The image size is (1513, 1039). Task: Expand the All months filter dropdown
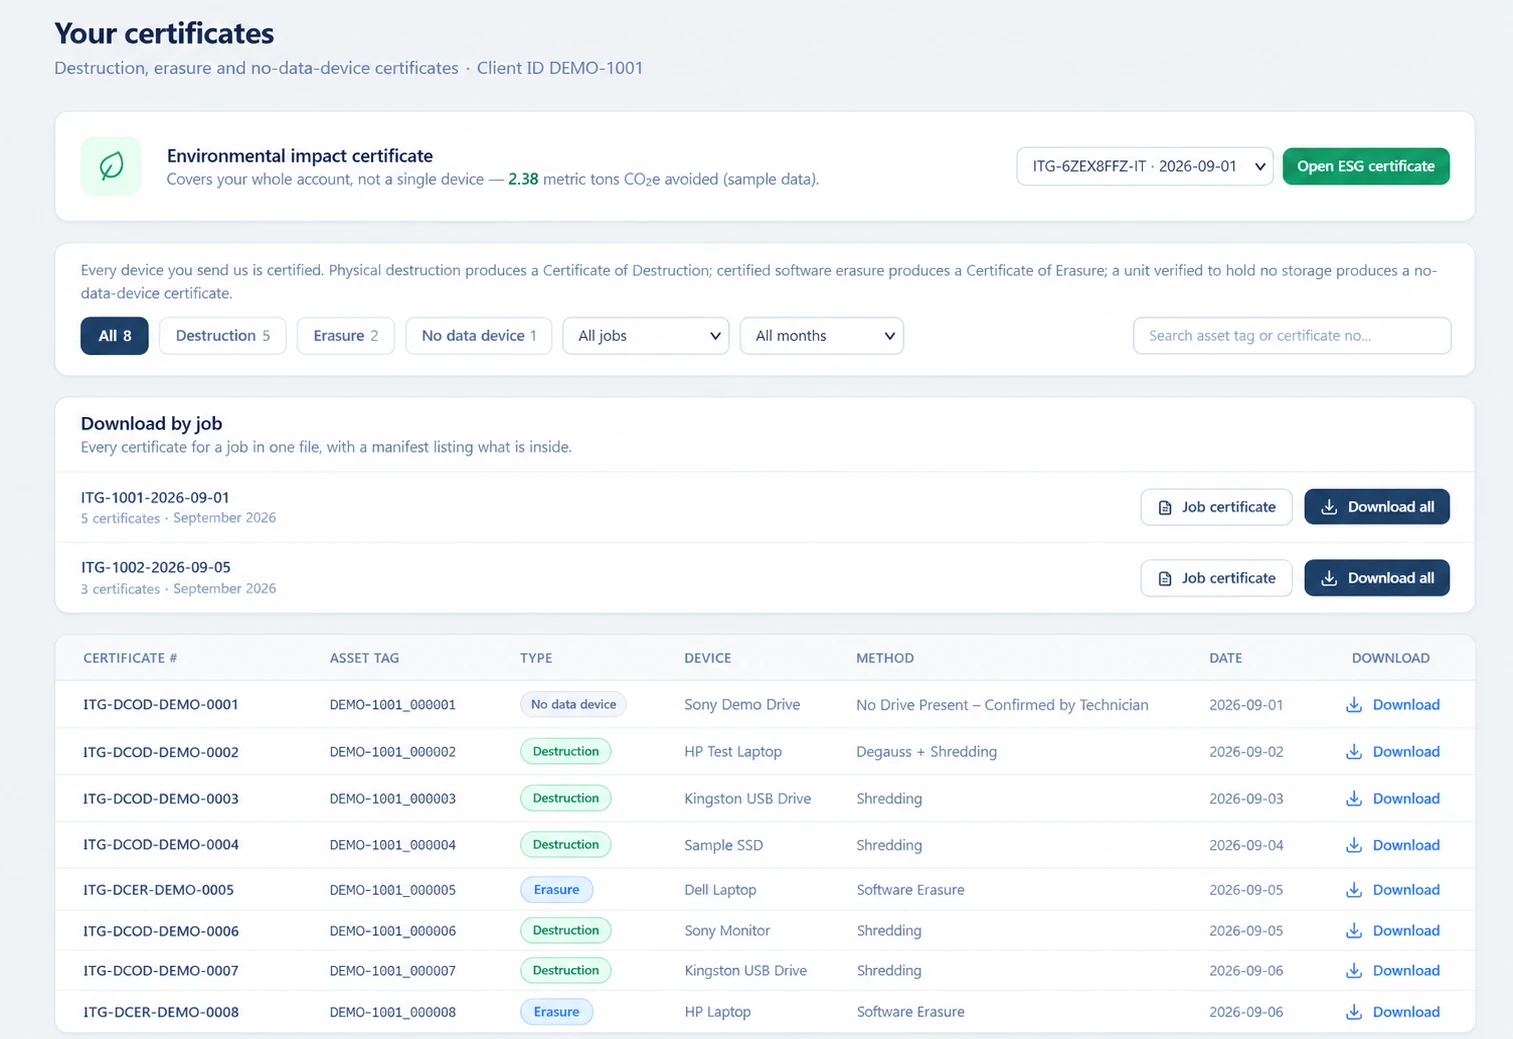(822, 336)
